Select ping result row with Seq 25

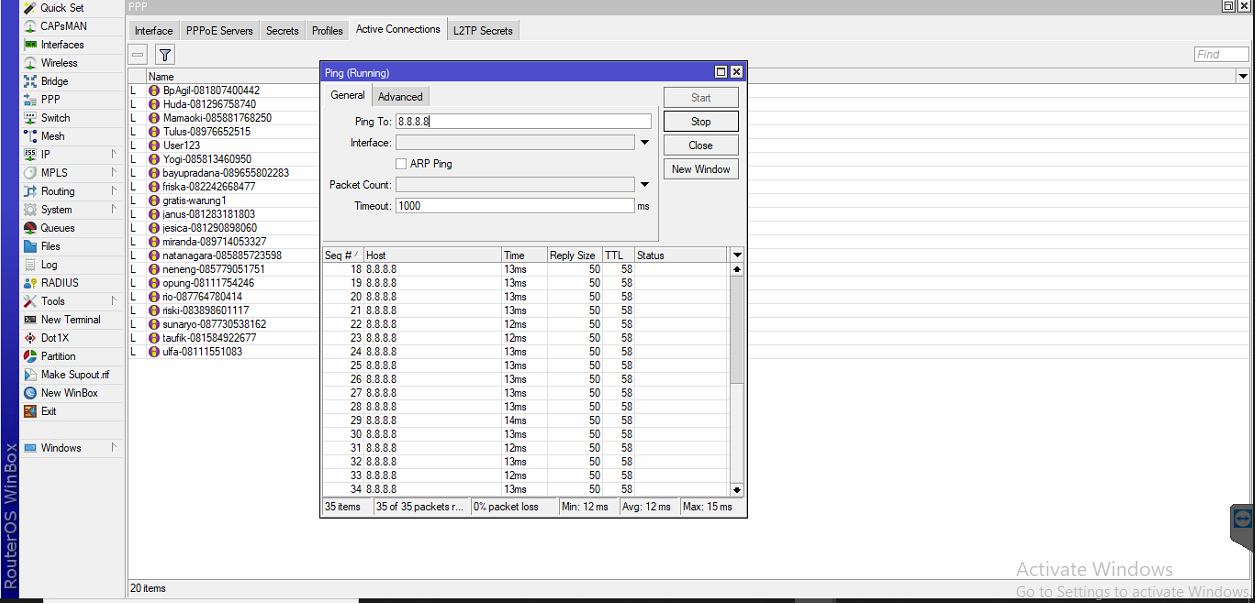click(x=526, y=366)
